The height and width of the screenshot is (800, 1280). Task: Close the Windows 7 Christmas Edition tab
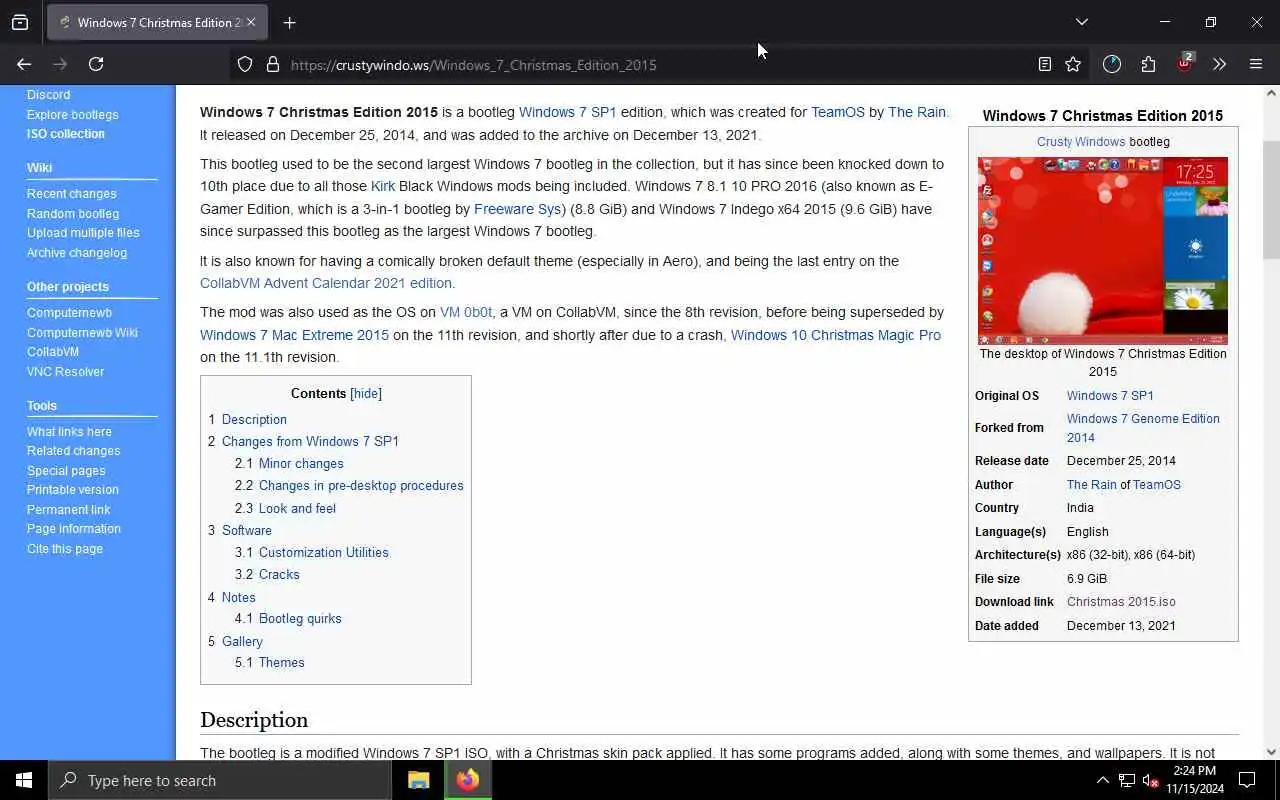[x=250, y=22]
